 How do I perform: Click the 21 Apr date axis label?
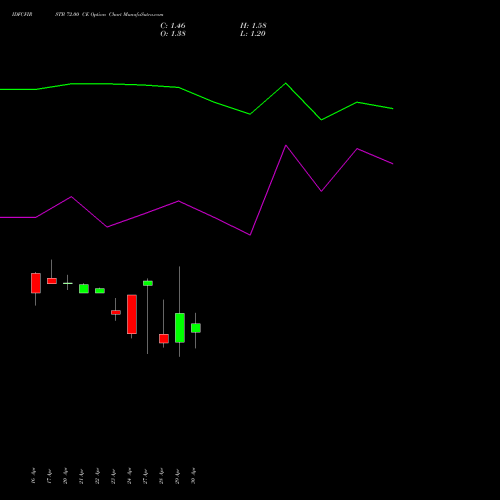point(81,476)
